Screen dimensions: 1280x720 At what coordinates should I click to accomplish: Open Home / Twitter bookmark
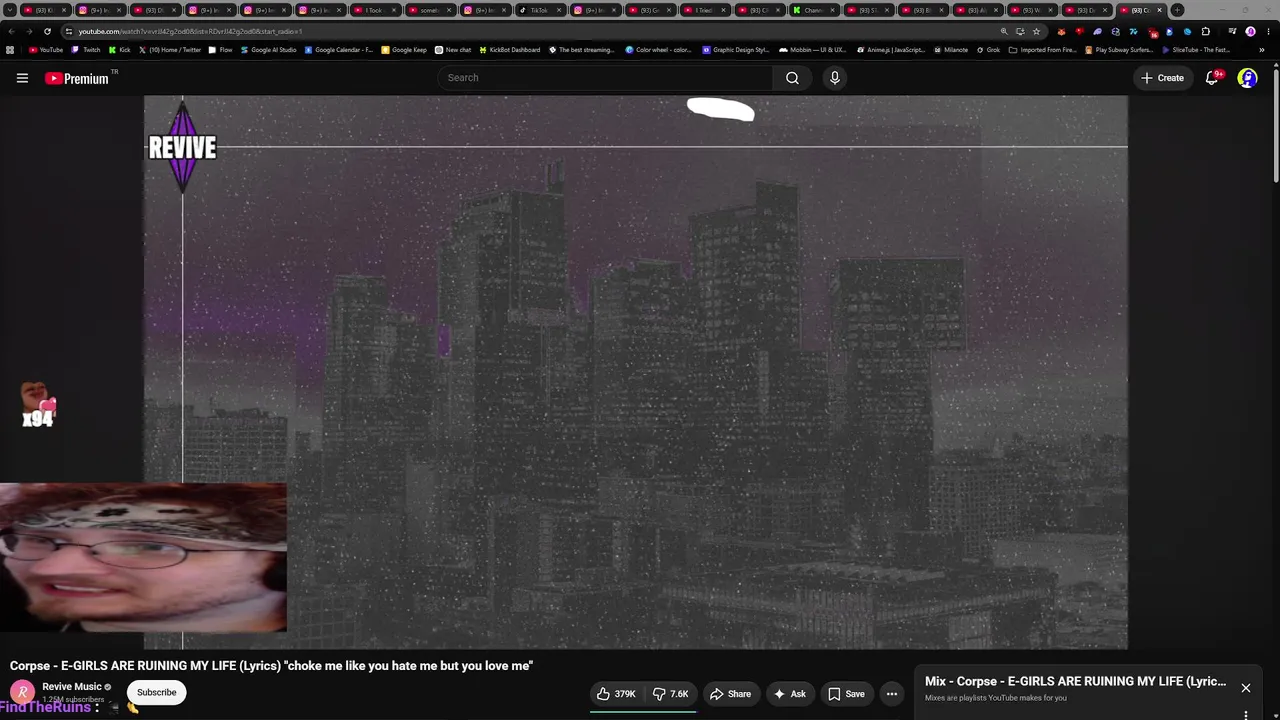[170, 50]
